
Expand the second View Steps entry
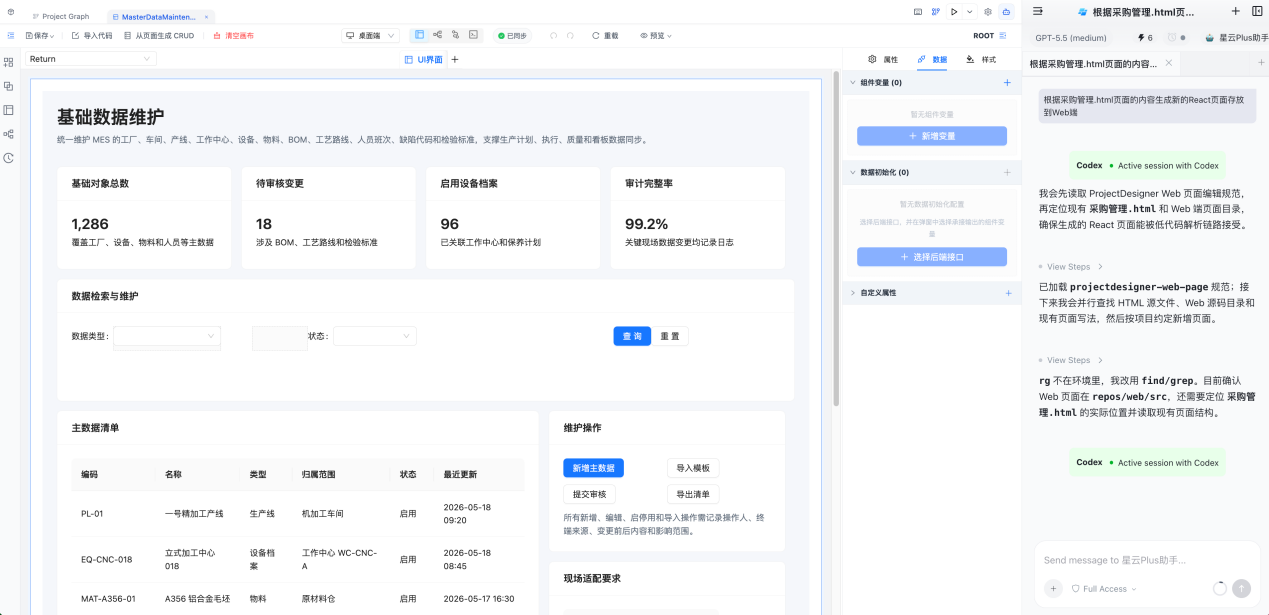click(1072, 360)
